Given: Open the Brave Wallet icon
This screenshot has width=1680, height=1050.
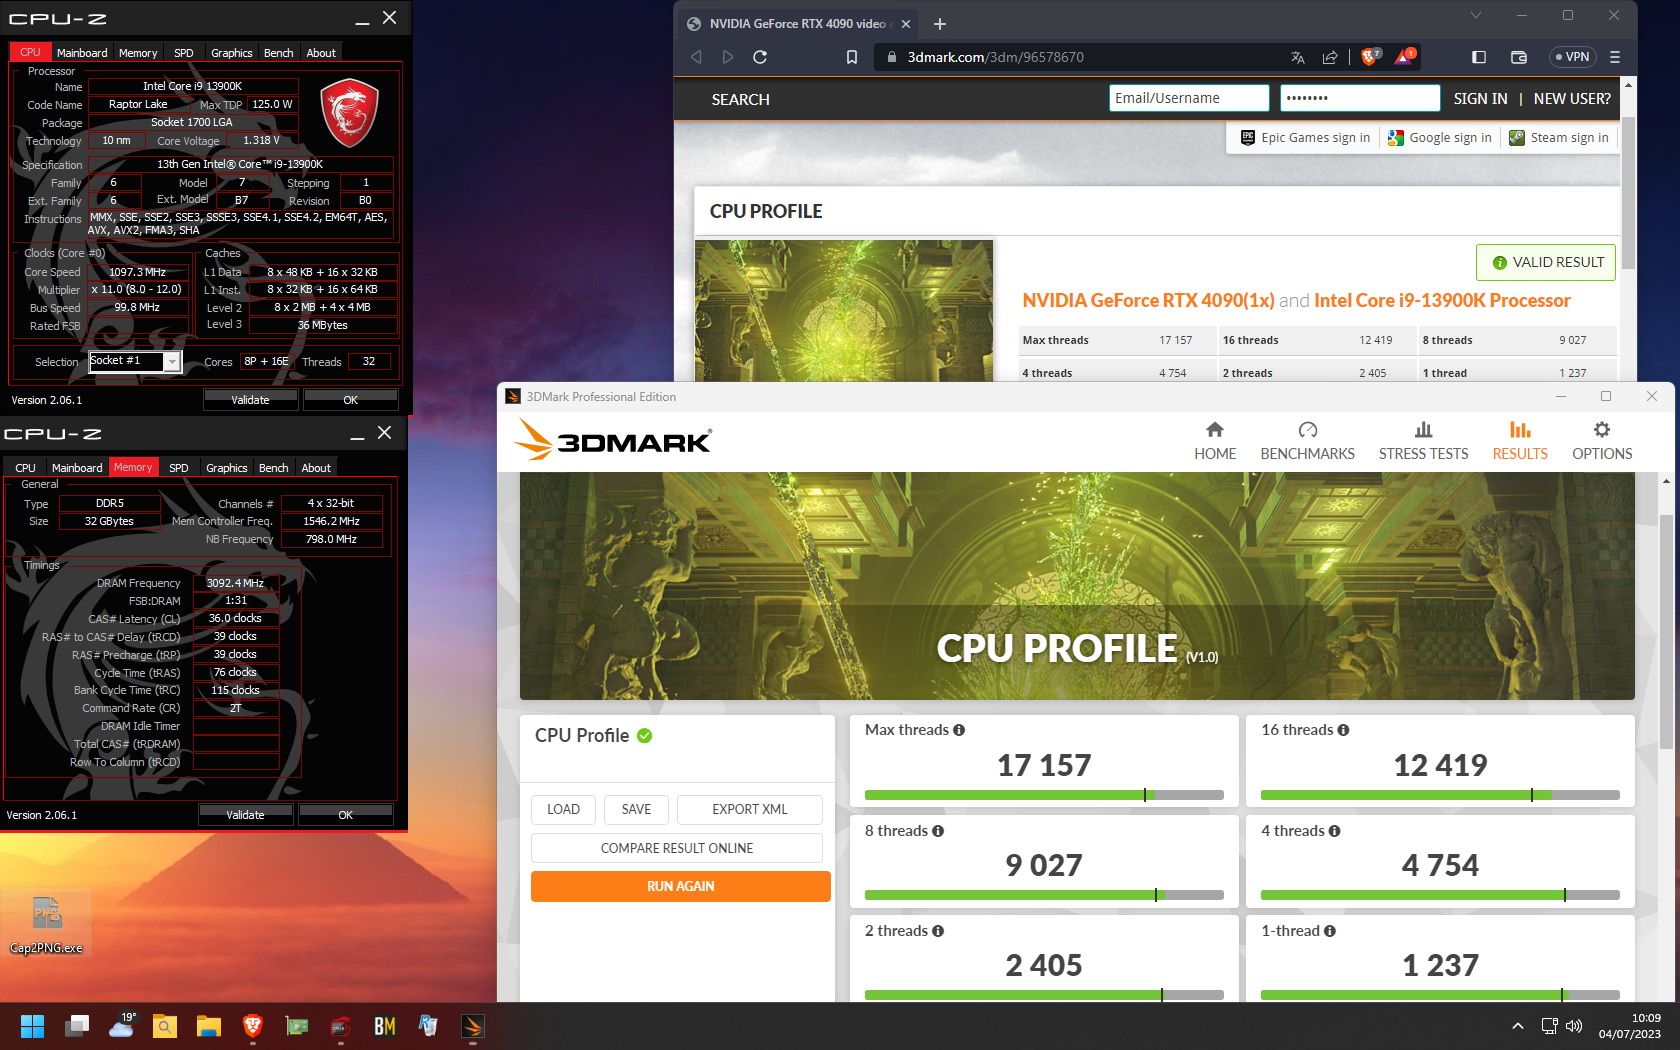Looking at the screenshot, I should tap(1519, 57).
